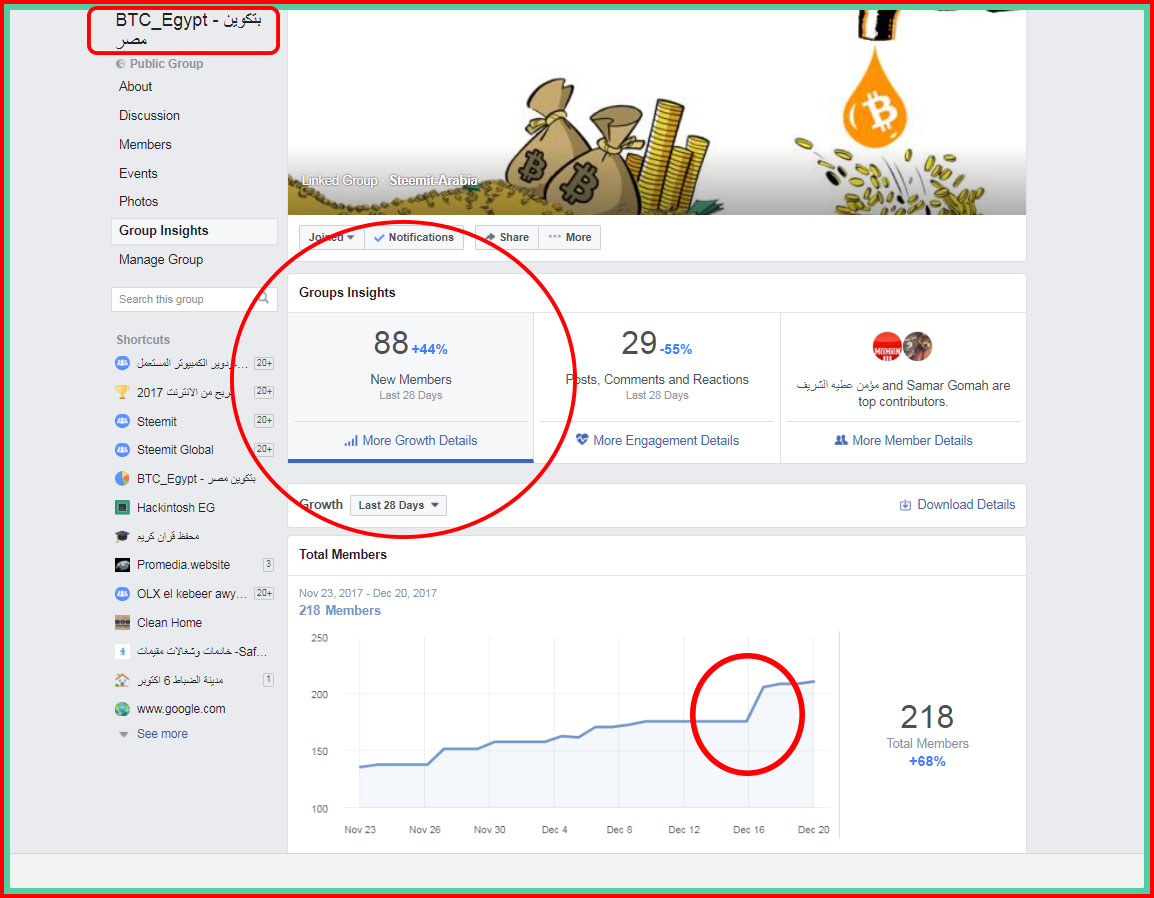Screen dimensions: 1154x898
Task: Click the Clean Home icon
Action: point(122,623)
